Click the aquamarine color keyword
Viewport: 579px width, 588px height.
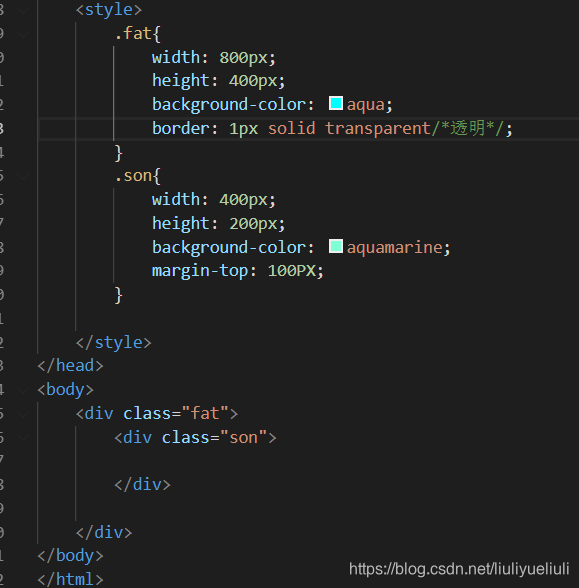(x=395, y=248)
